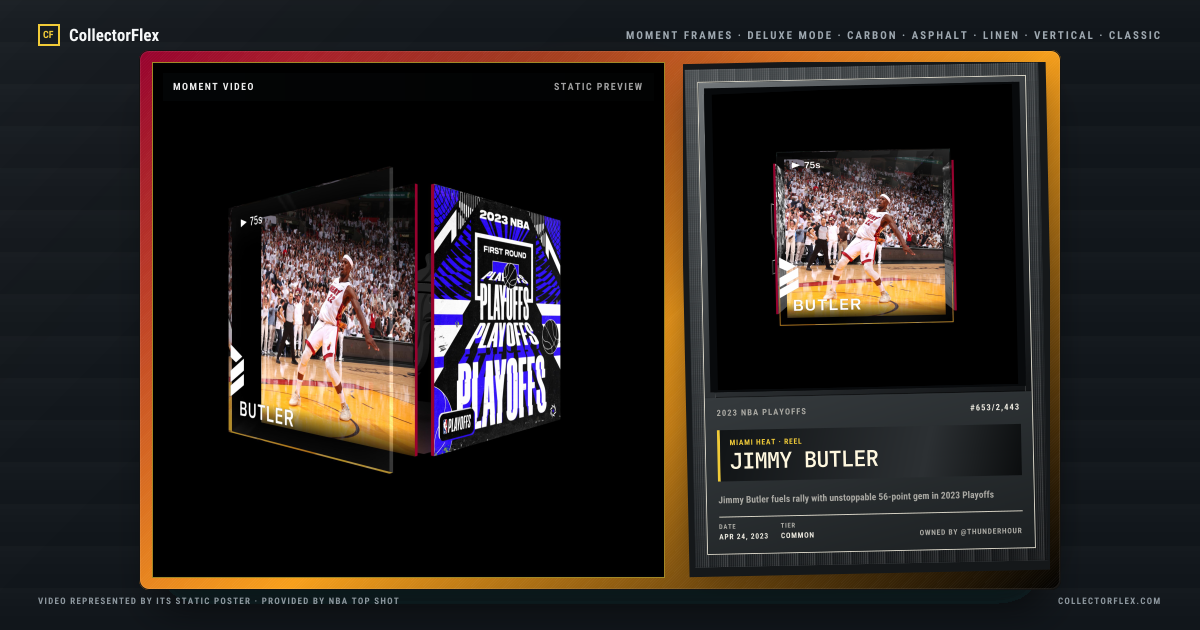Viewport: 1200px width, 630px height.
Task: Open the COLLECTORFLEX.COM footer link
Action: point(1109,601)
